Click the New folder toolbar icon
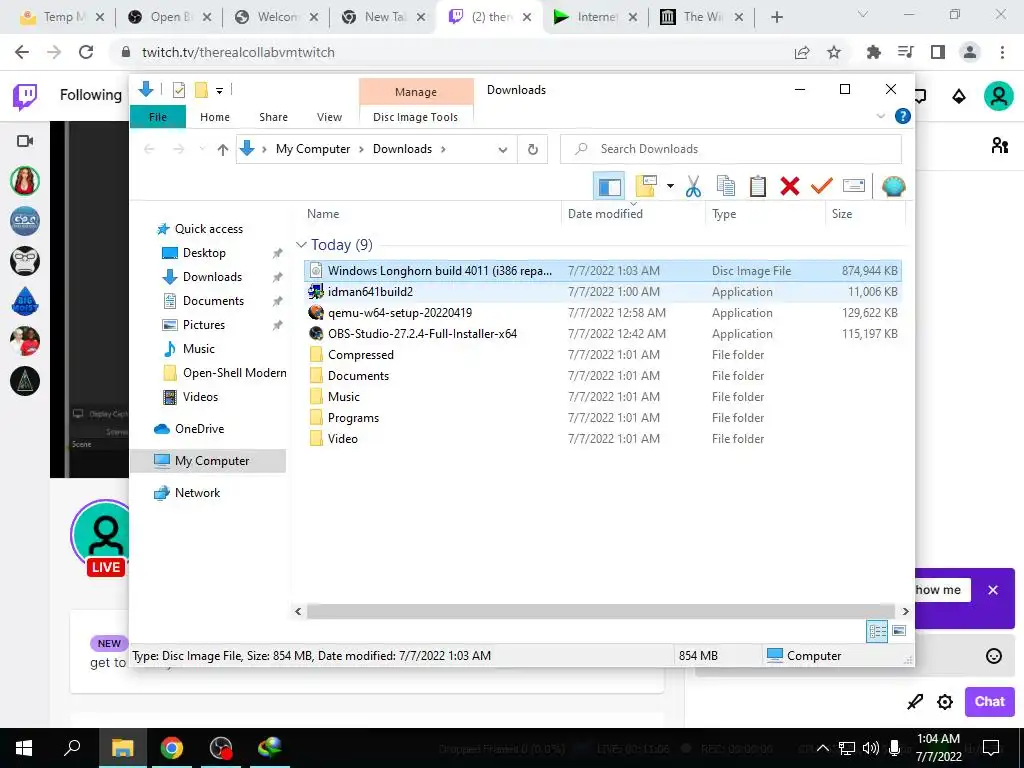Screen dimensions: 1024x768 646,187
